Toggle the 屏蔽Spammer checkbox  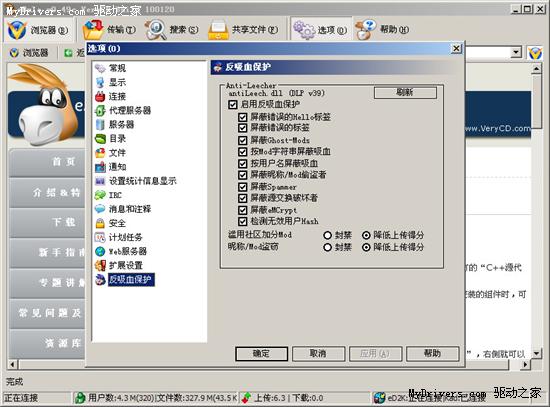242,187
